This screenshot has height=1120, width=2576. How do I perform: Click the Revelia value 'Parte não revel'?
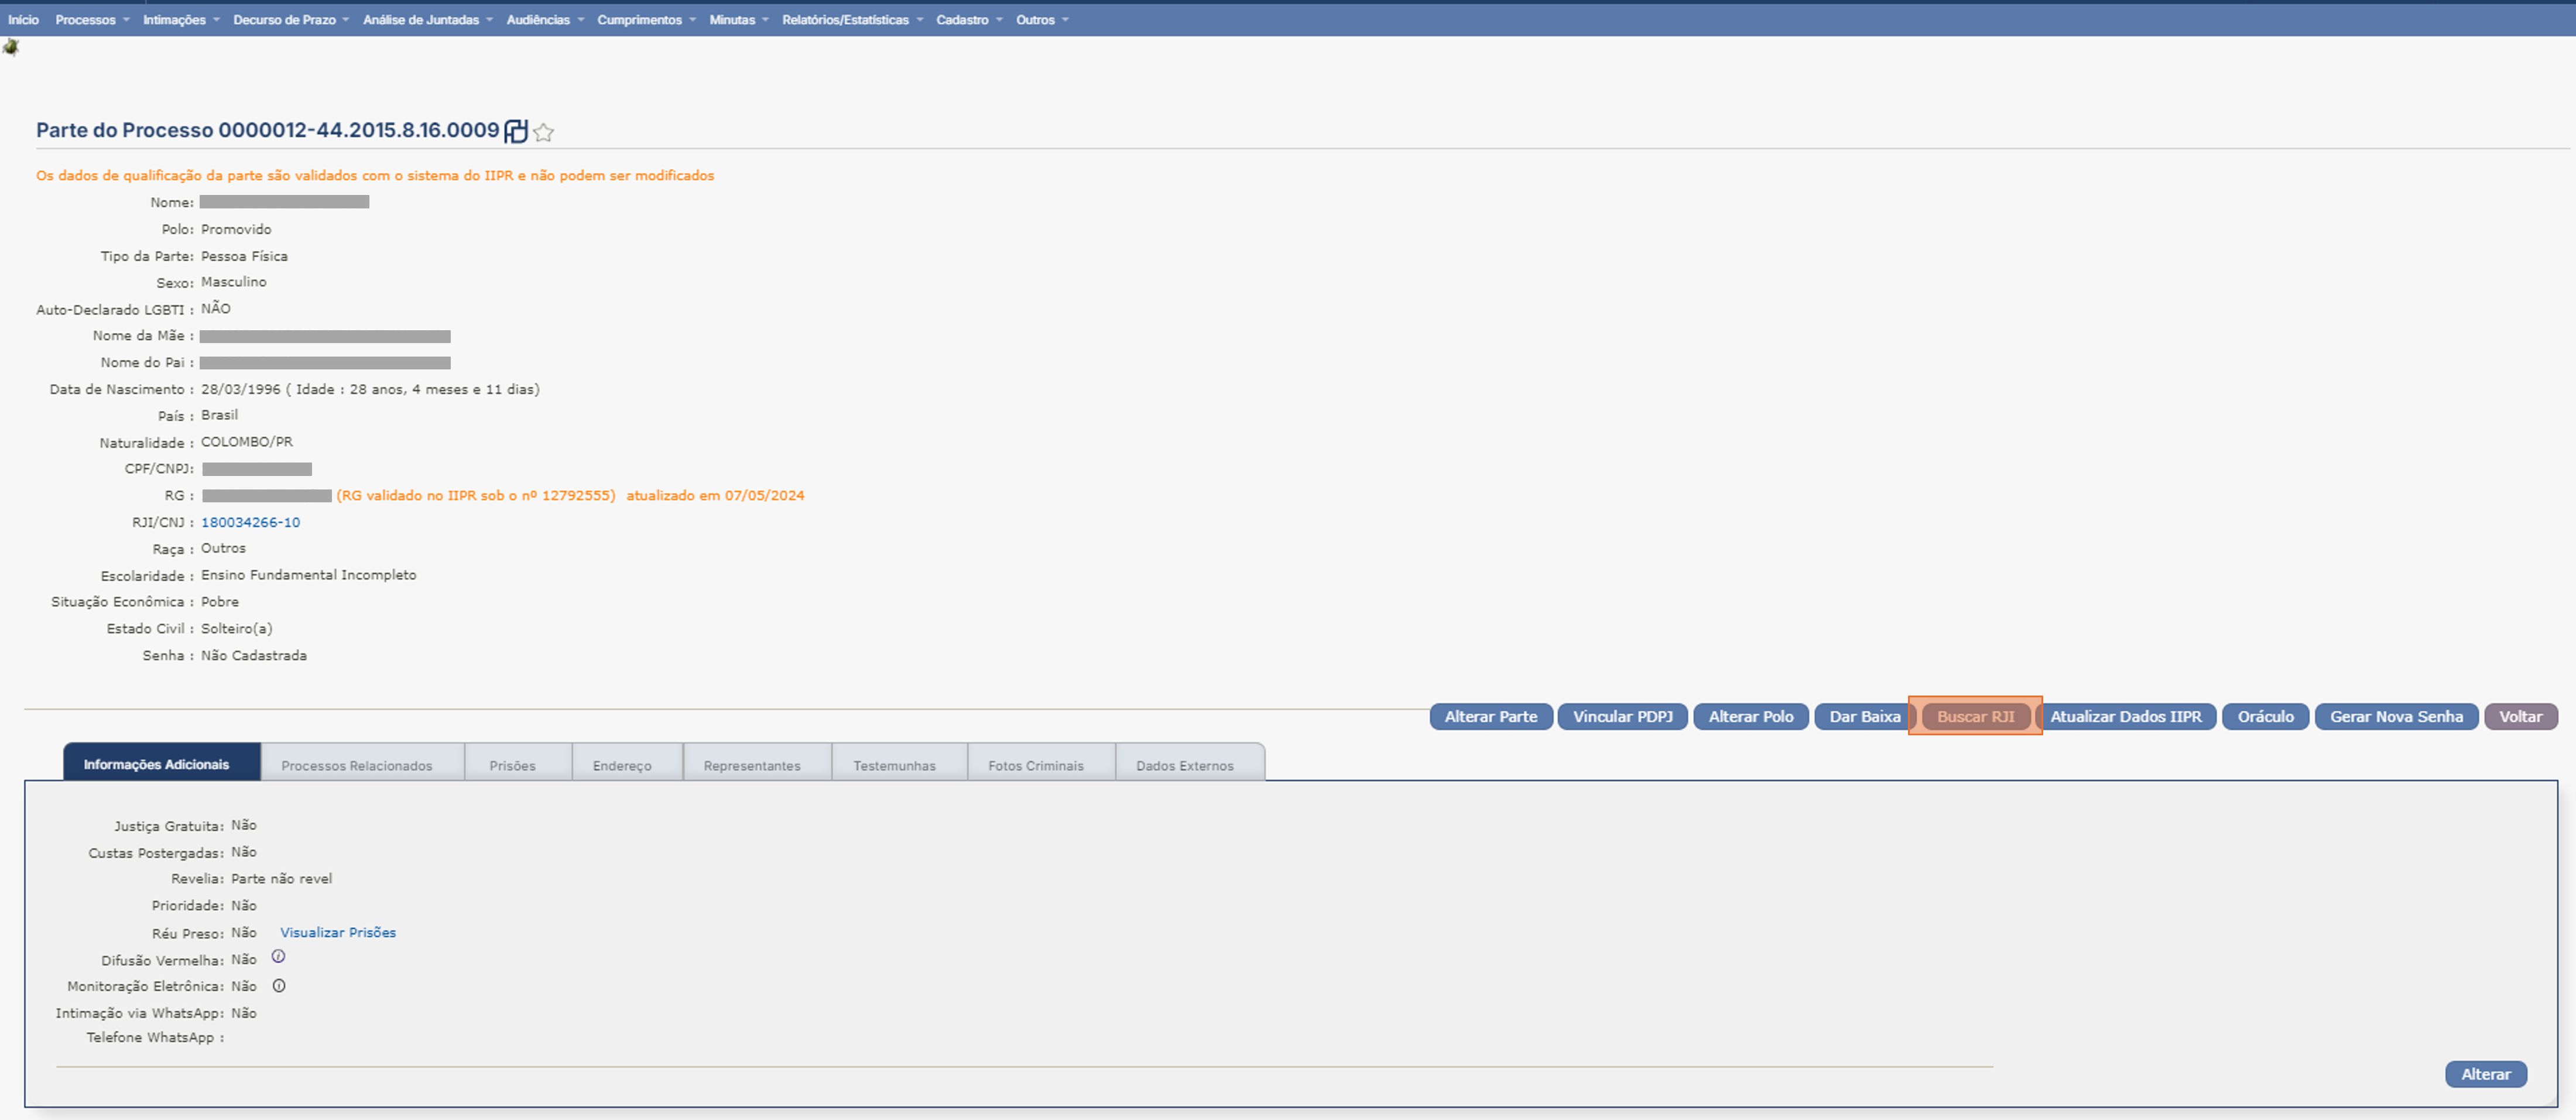click(282, 879)
